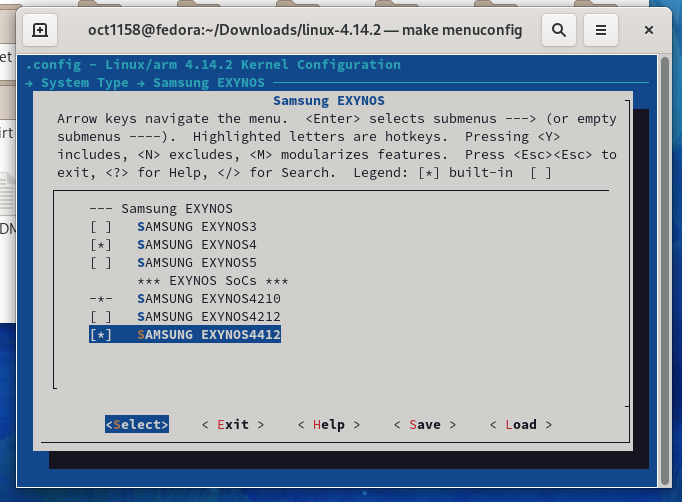Toggle highlighted SAMSUNG EXYNOS4412 checkbox
This screenshot has width=682, height=502.
(x=100, y=335)
